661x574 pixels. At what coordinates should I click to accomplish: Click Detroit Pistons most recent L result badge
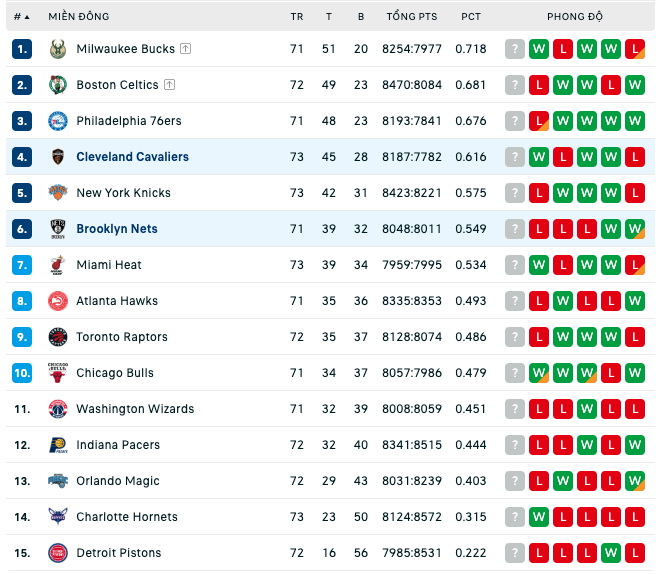(x=635, y=553)
